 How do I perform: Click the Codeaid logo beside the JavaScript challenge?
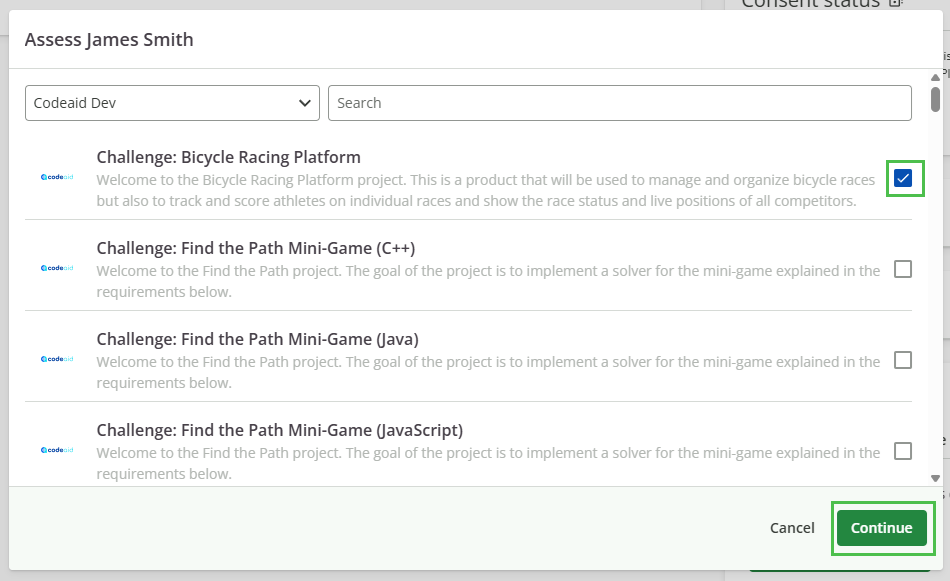(57, 450)
